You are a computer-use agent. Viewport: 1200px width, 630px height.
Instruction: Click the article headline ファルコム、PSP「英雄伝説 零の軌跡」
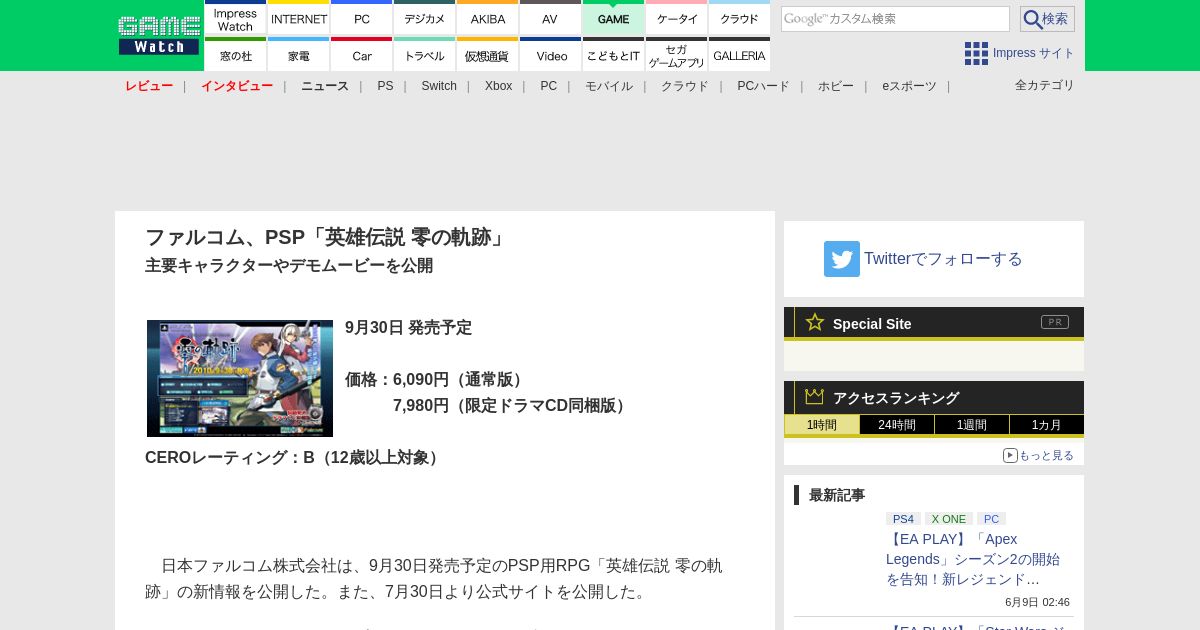click(327, 237)
